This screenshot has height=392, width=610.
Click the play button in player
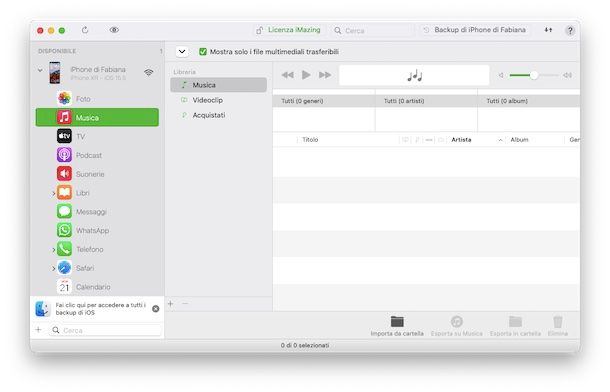click(306, 75)
